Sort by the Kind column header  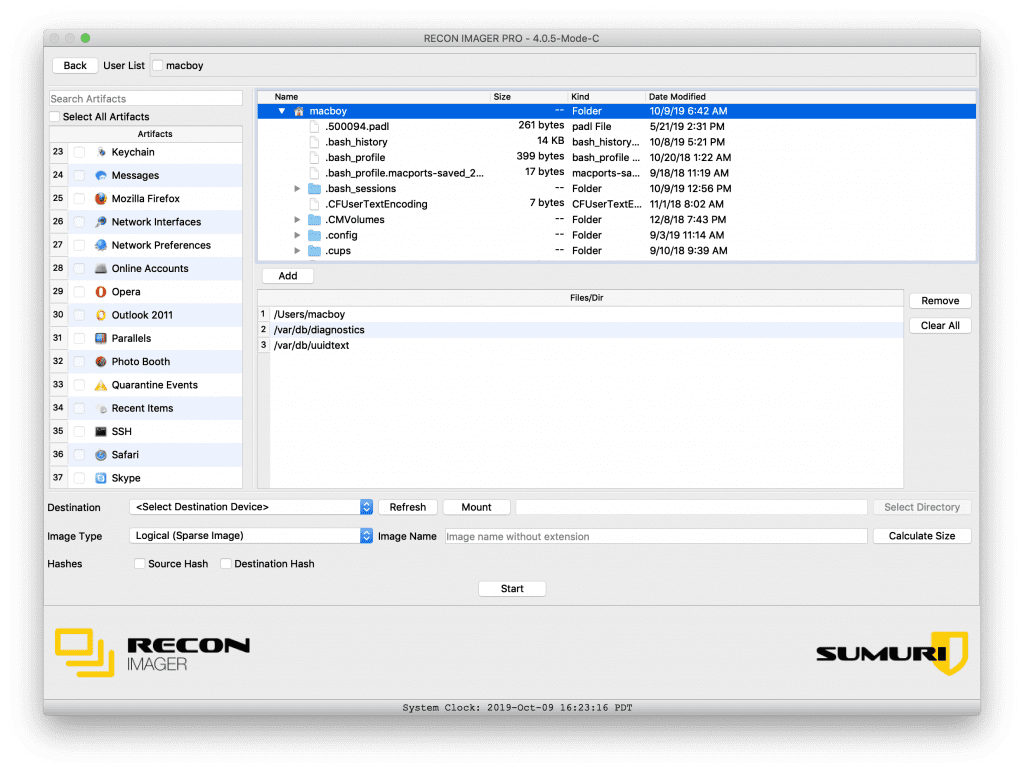(606, 97)
